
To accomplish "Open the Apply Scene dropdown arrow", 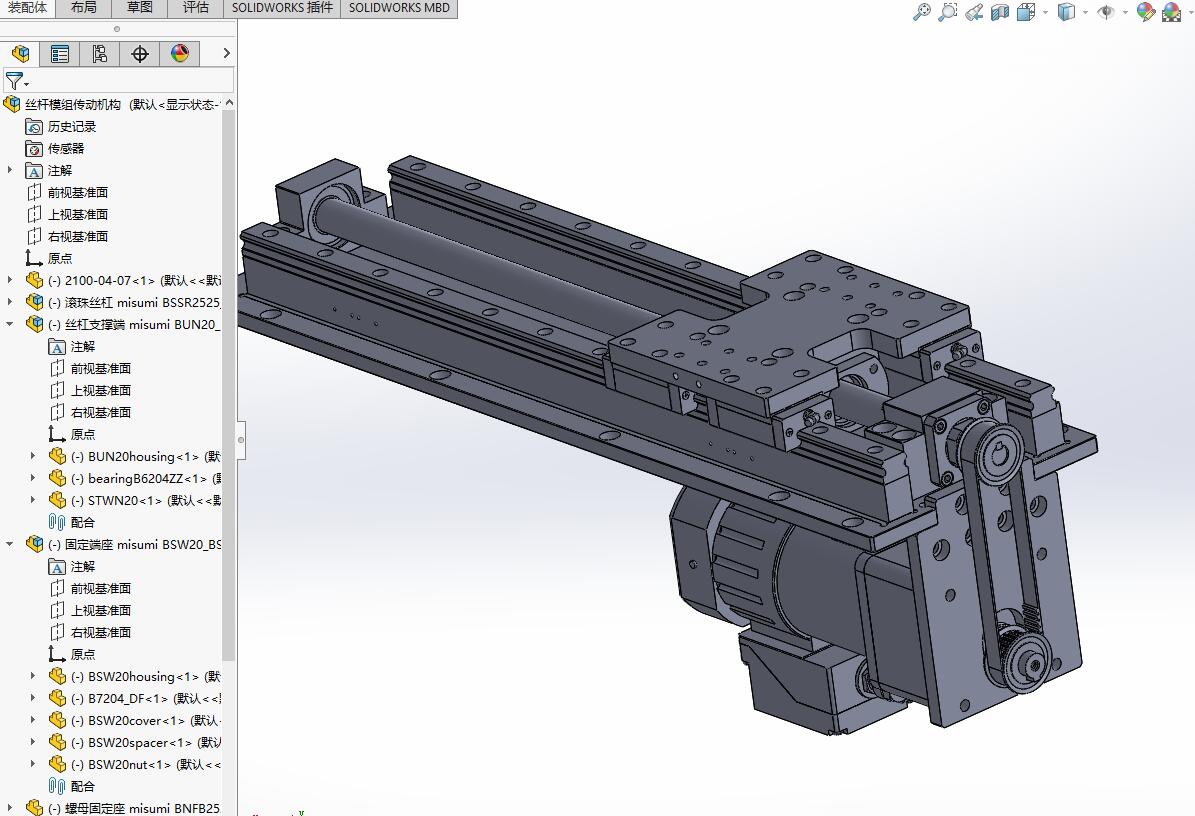I will coord(1190,12).
